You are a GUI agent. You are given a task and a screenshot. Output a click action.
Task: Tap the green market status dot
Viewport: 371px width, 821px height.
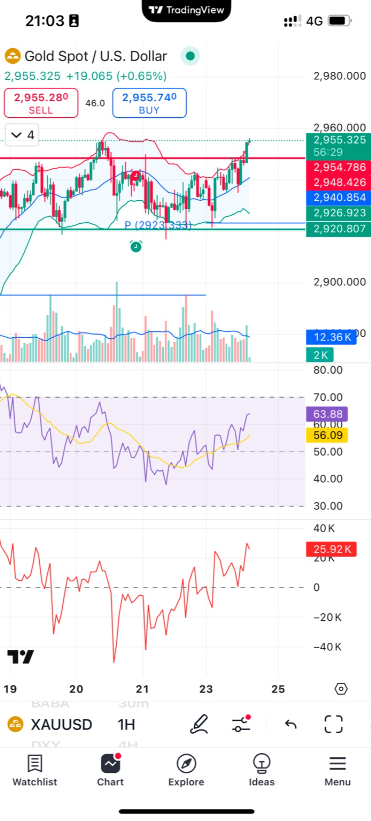pyautogui.click(x=190, y=56)
